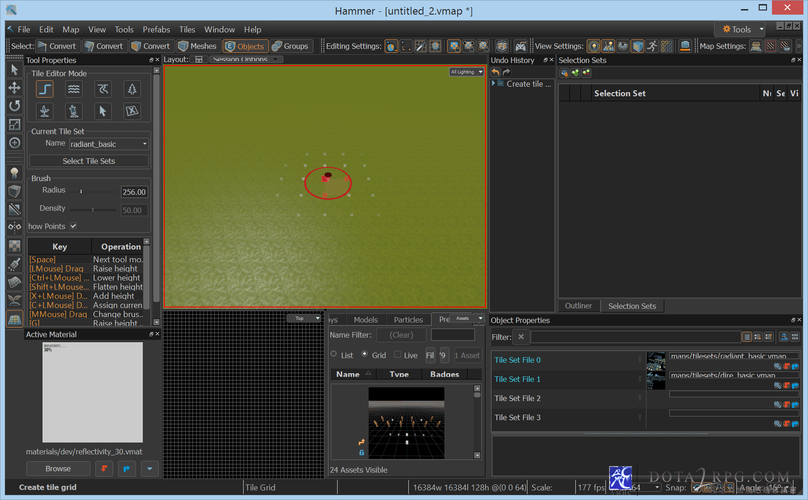Toggle the third Convert selection mode

click(x=150, y=46)
